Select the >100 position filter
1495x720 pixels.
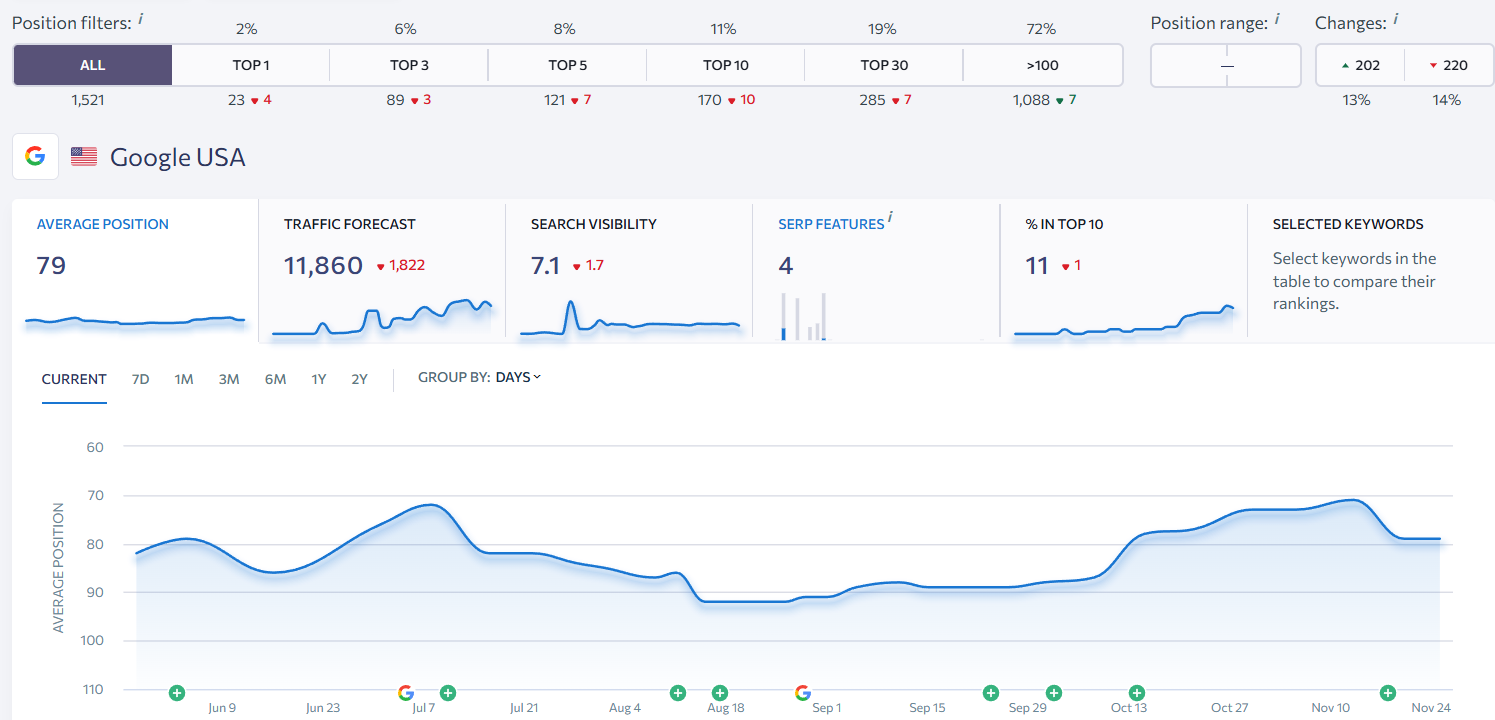click(1042, 65)
